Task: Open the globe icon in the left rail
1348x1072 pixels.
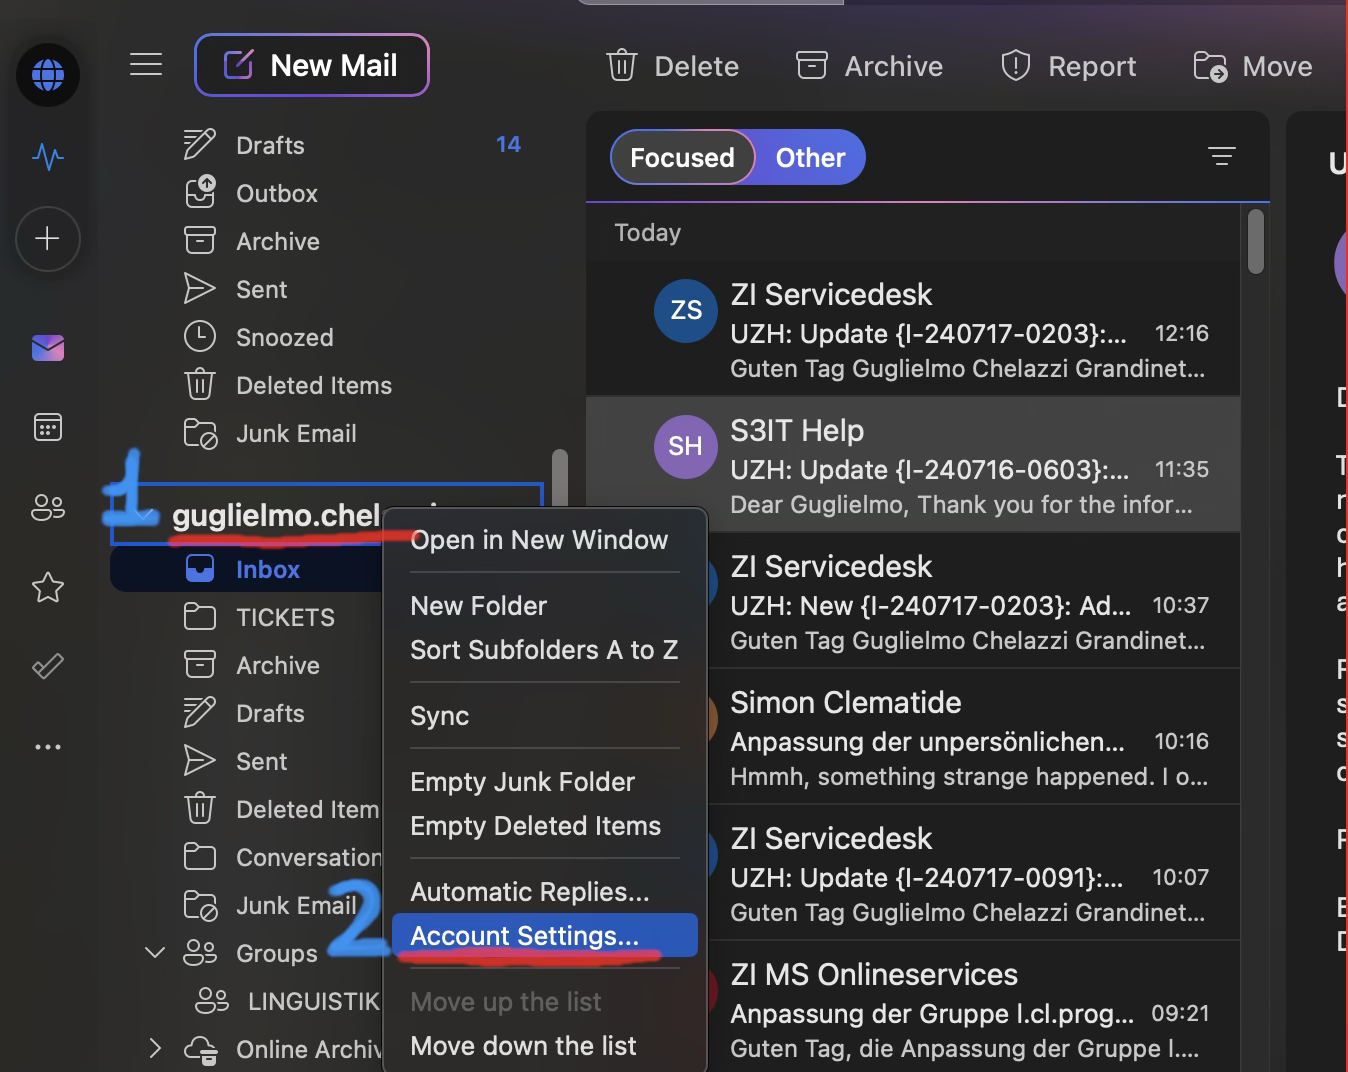Action: pyautogui.click(x=48, y=75)
